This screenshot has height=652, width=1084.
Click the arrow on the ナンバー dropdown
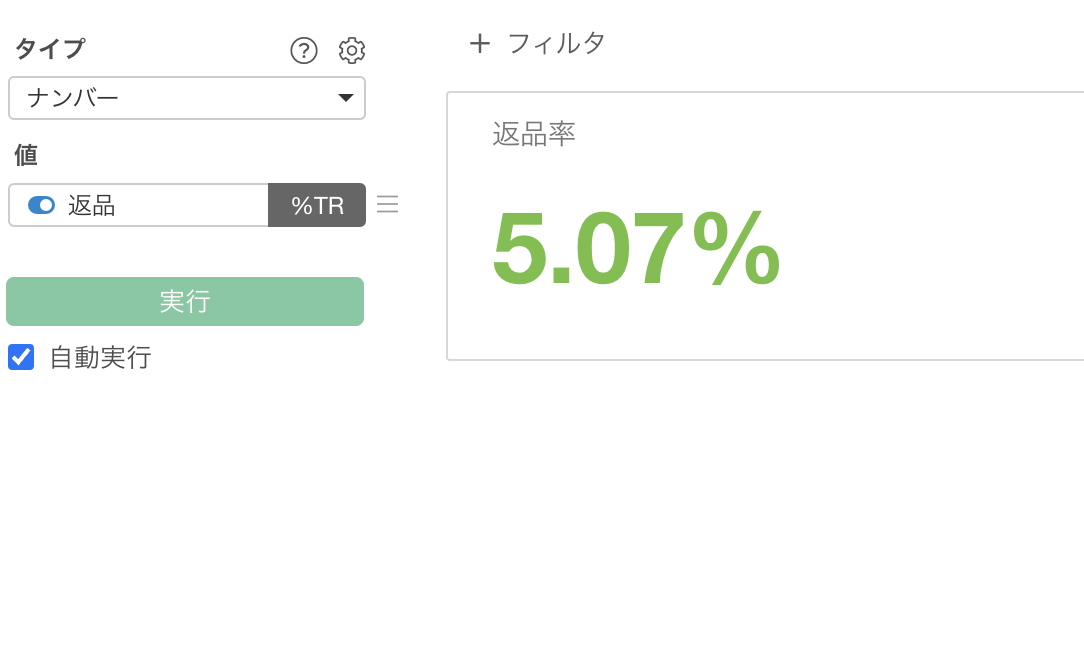pyautogui.click(x=346, y=98)
